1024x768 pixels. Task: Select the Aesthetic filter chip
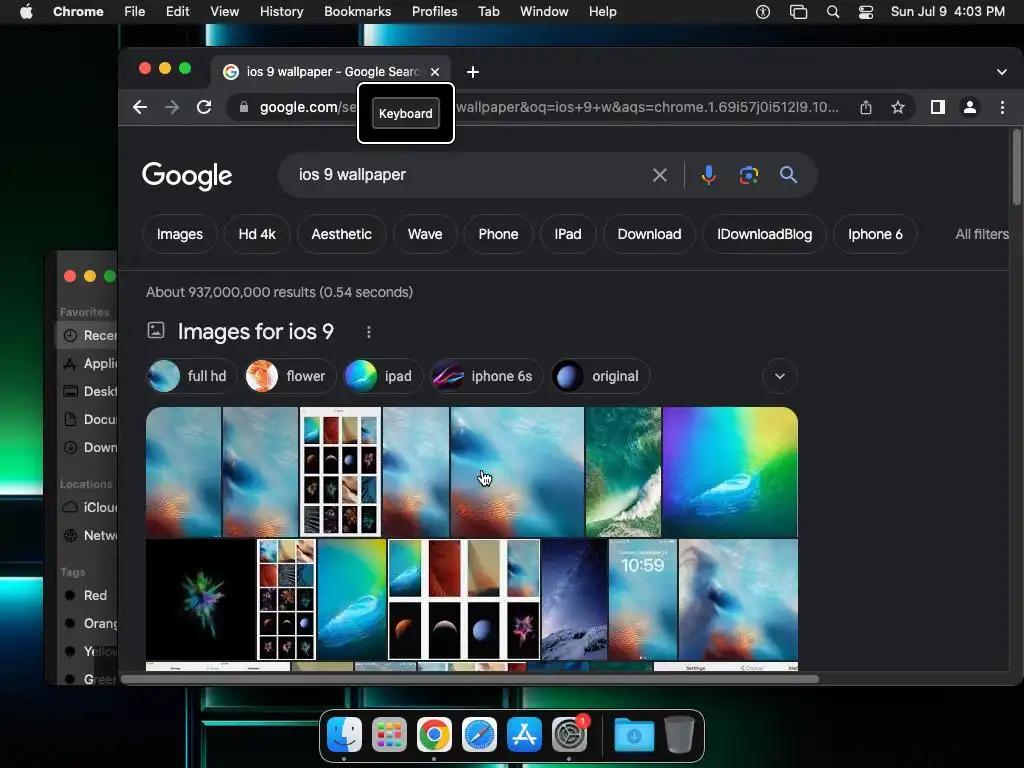click(x=342, y=234)
